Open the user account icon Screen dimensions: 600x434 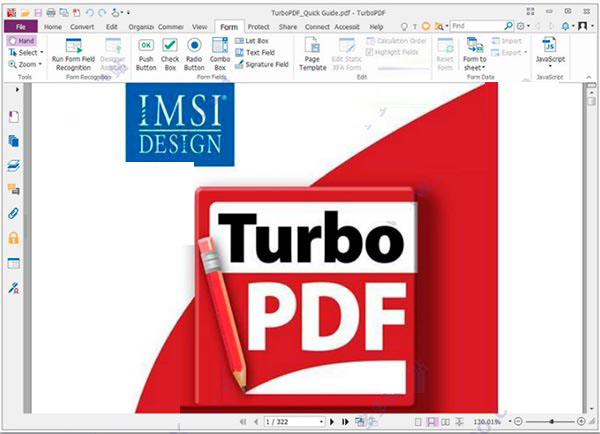(582, 26)
